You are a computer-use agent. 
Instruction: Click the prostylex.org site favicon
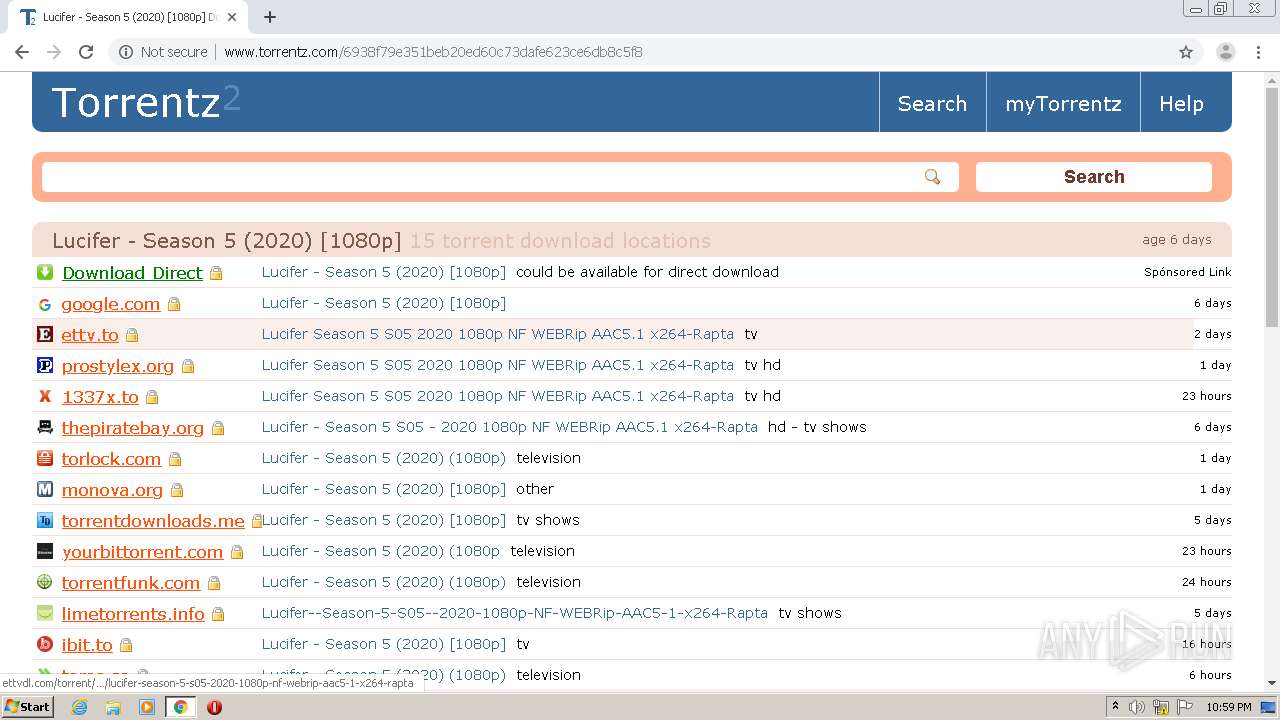45,366
